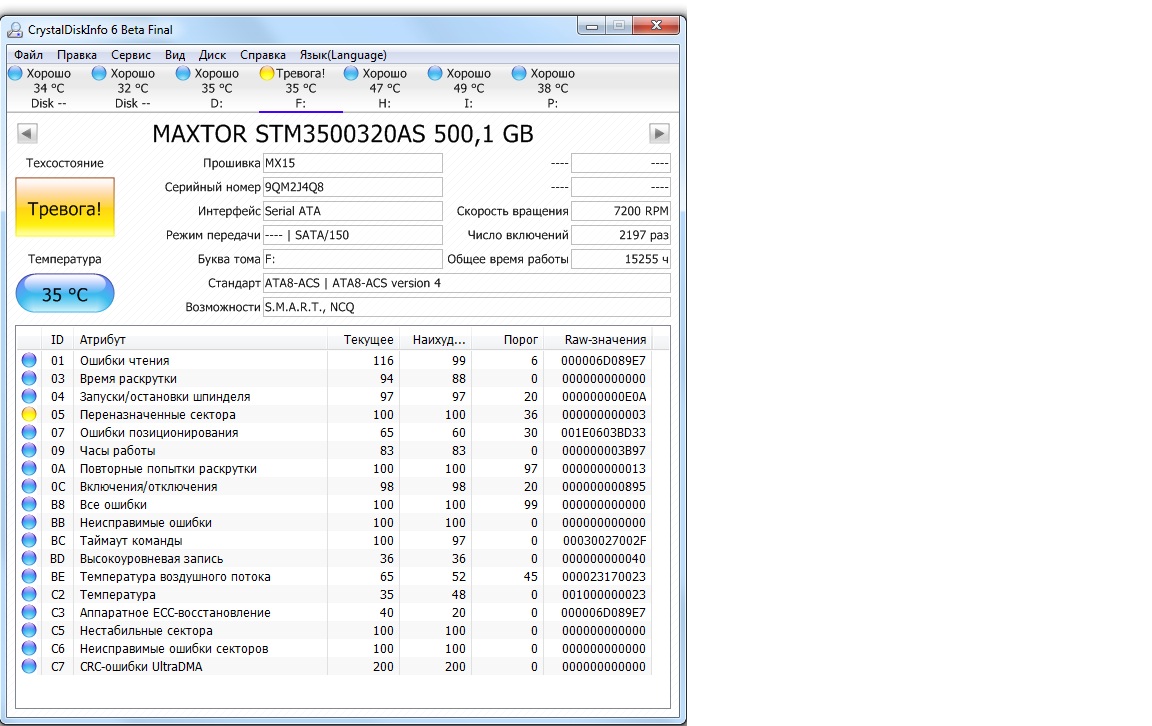Click raw value 00030027002F
Viewport: 1152px width, 726px height.
coord(605,541)
